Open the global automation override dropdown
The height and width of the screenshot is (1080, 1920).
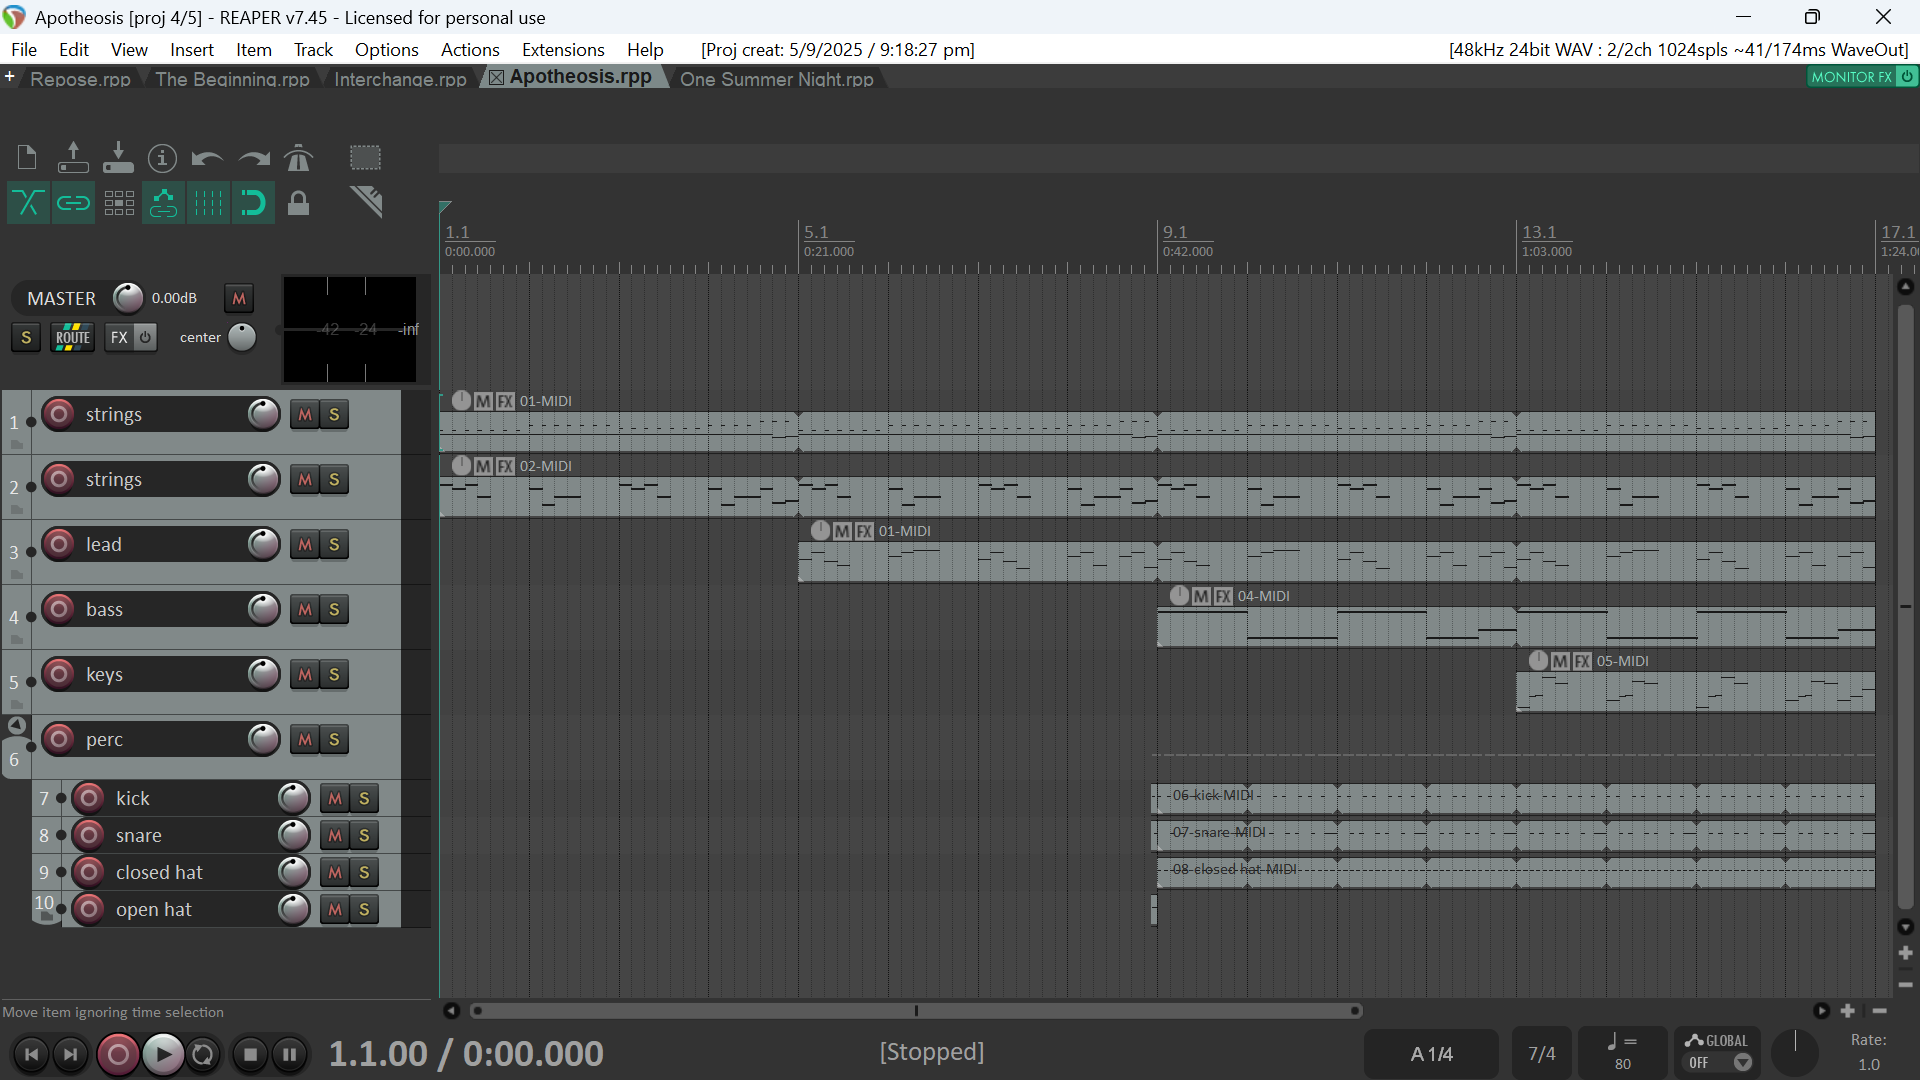pos(1742,1063)
